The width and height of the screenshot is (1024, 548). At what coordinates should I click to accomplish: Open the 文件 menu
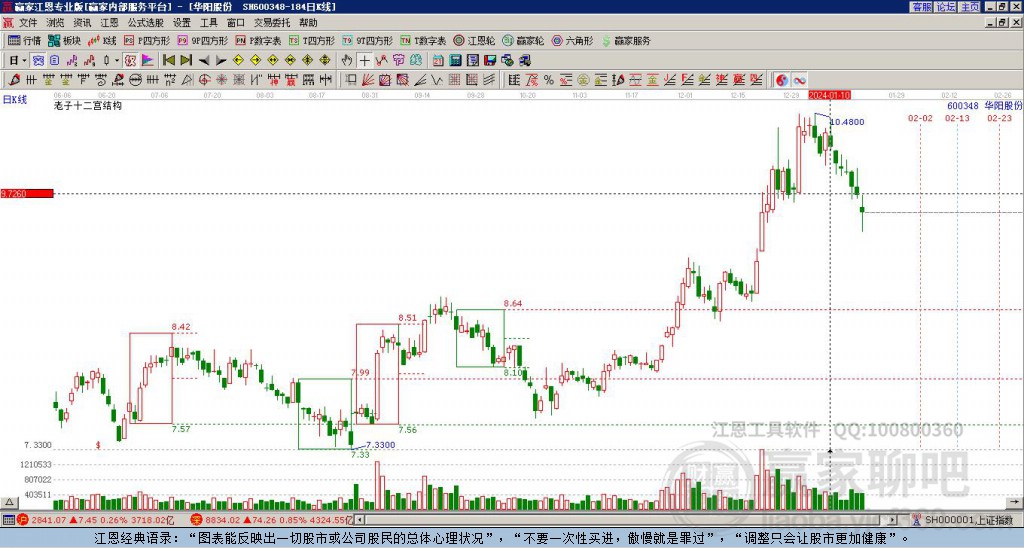click(x=28, y=23)
